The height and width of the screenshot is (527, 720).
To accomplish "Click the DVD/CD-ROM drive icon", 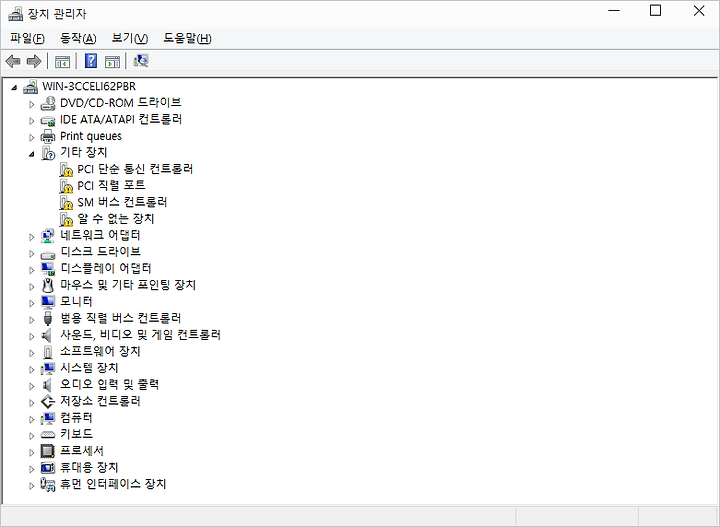I will pyautogui.click(x=48, y=103).
